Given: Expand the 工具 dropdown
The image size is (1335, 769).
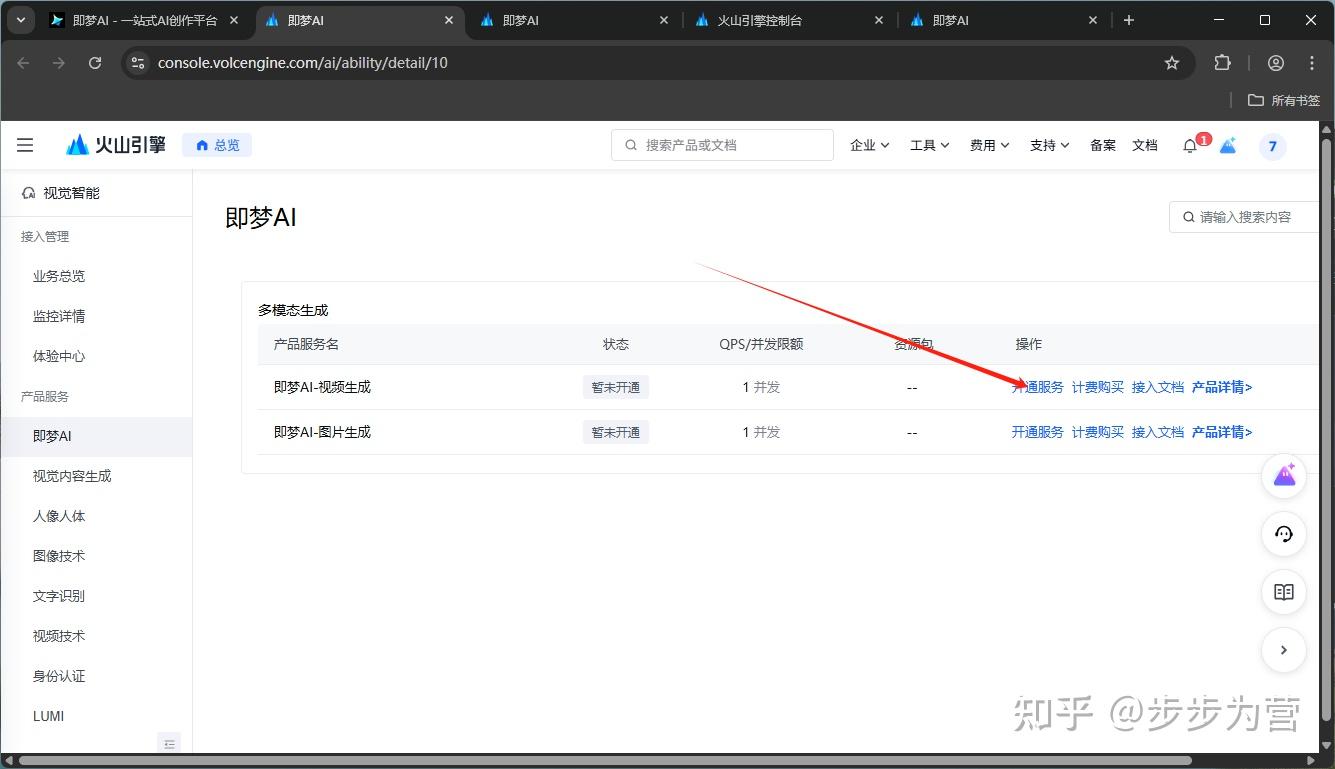Looking at the screenshot, I should point(929,145).
